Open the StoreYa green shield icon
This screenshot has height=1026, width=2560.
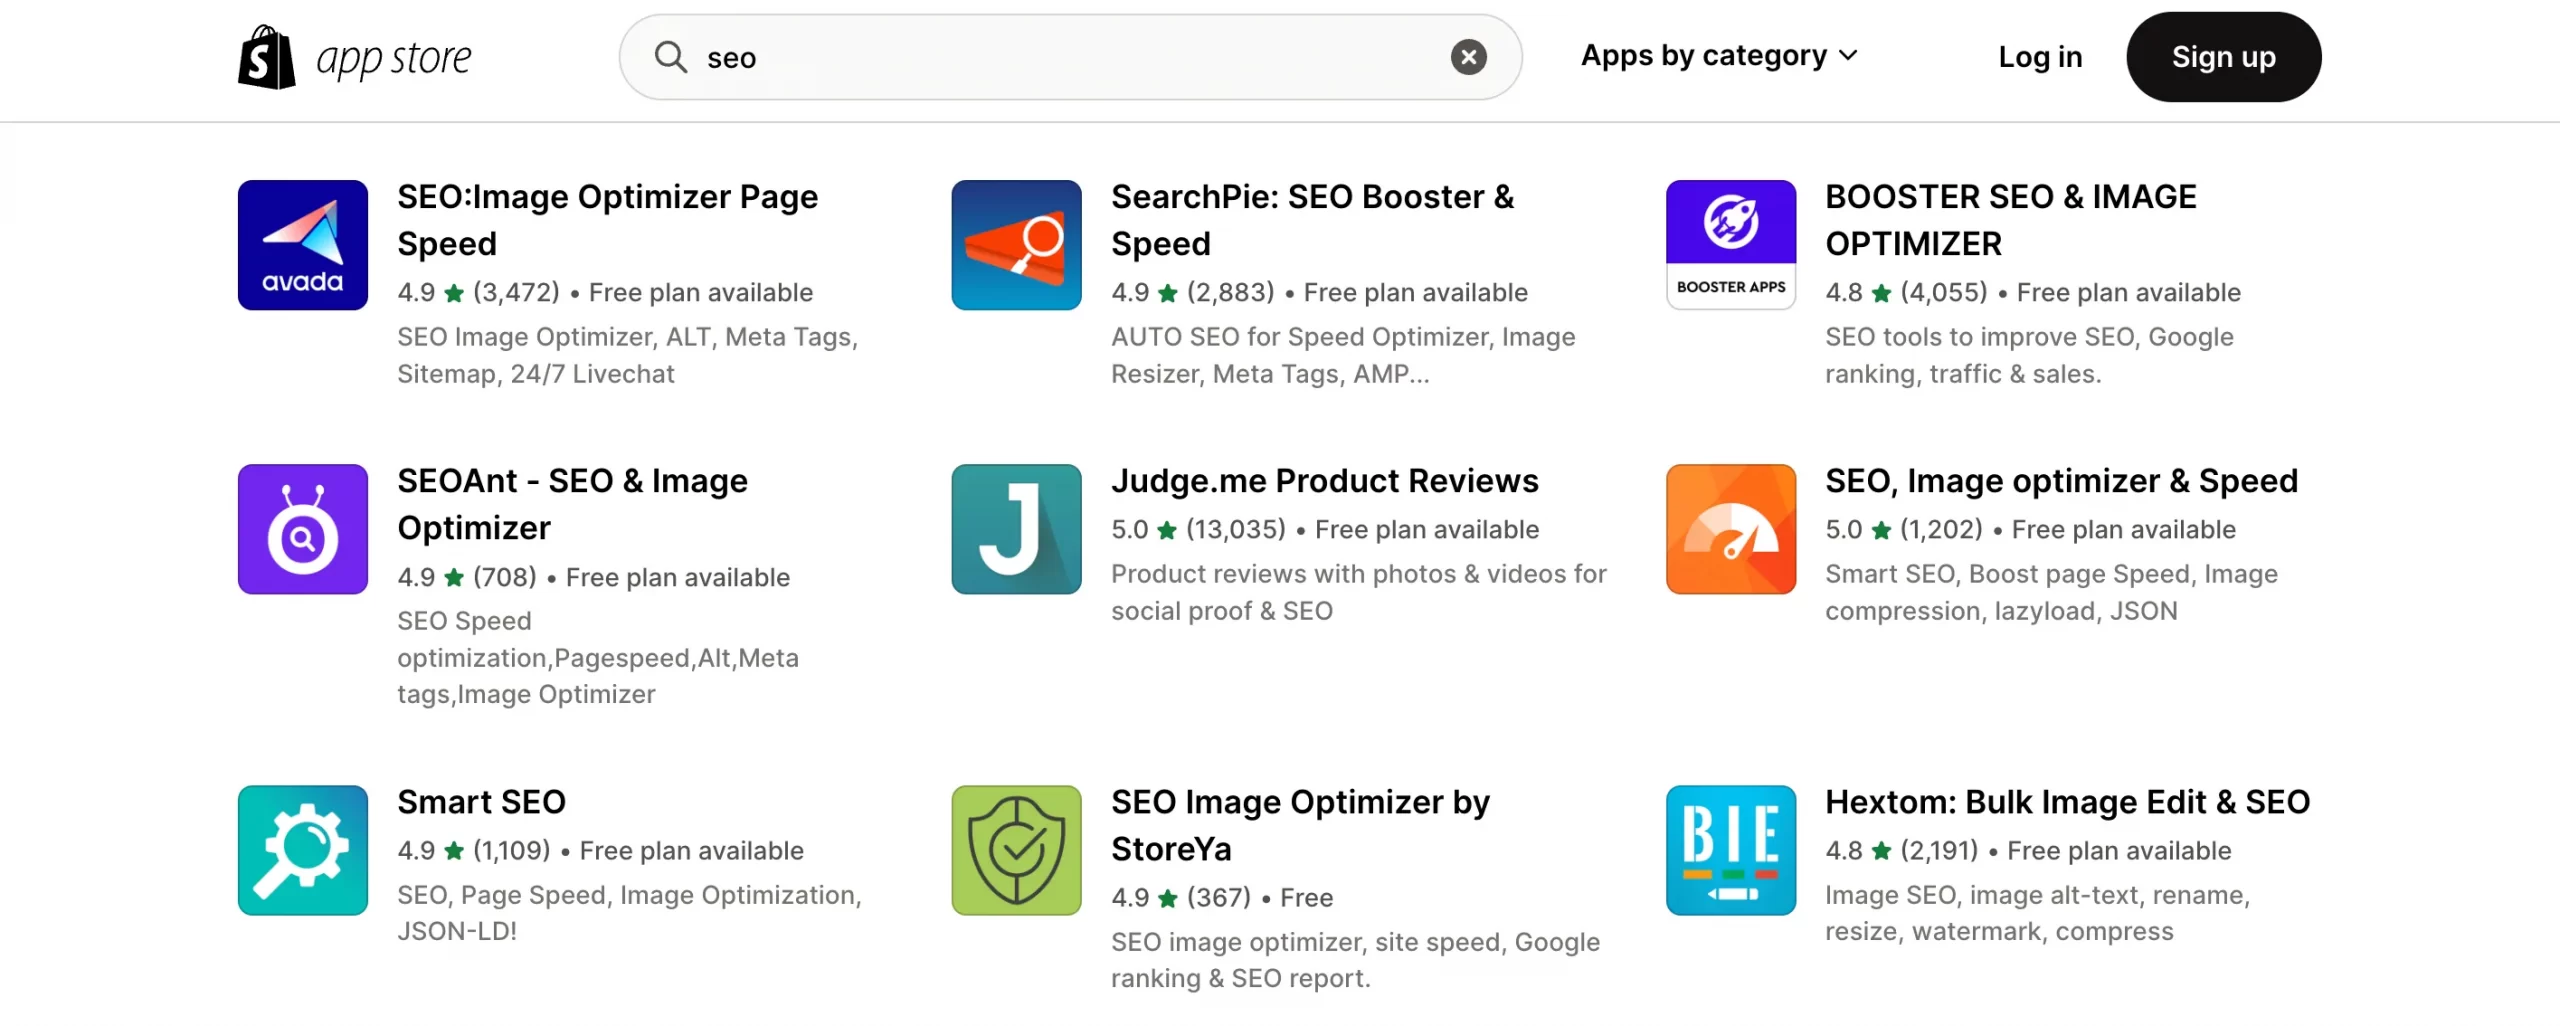[1016, 850]
